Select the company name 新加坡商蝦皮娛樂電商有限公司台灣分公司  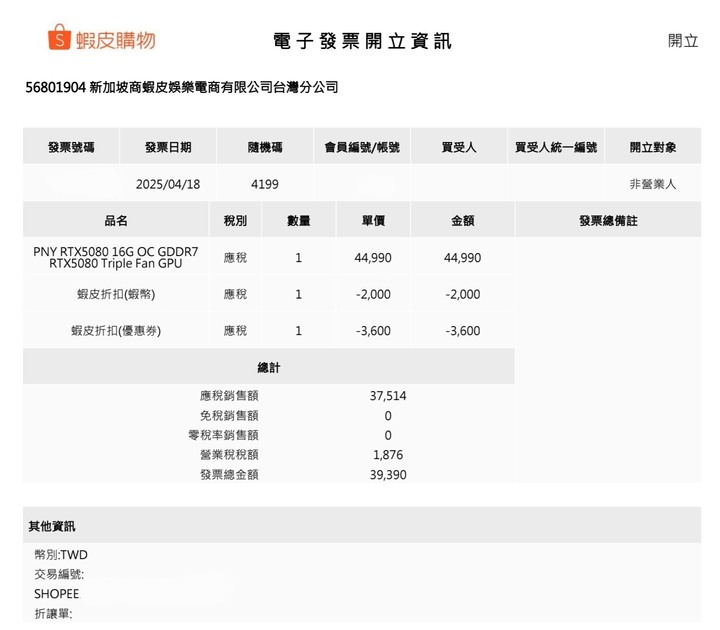point(214,87)
